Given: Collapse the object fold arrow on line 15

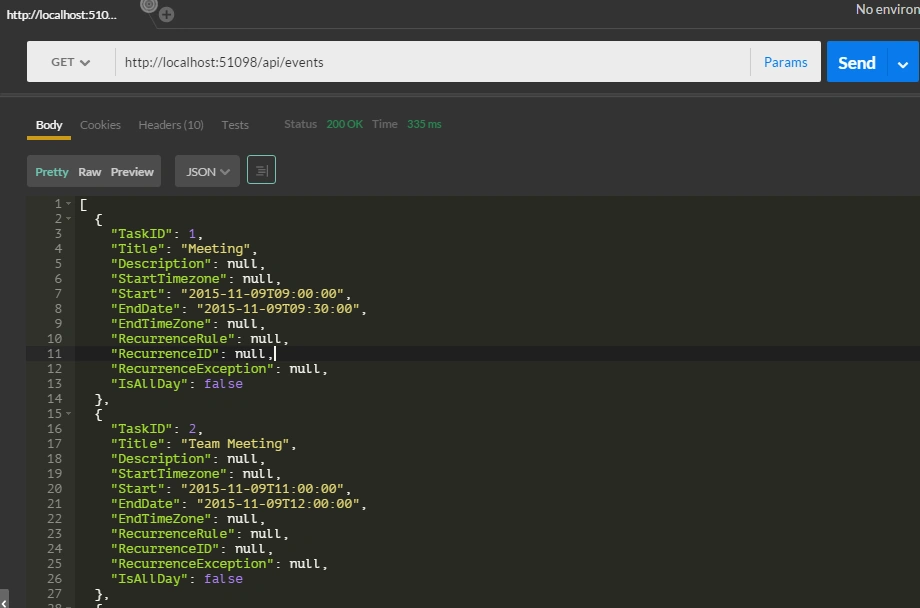Looking at the screenshot, I should (69, 413).
